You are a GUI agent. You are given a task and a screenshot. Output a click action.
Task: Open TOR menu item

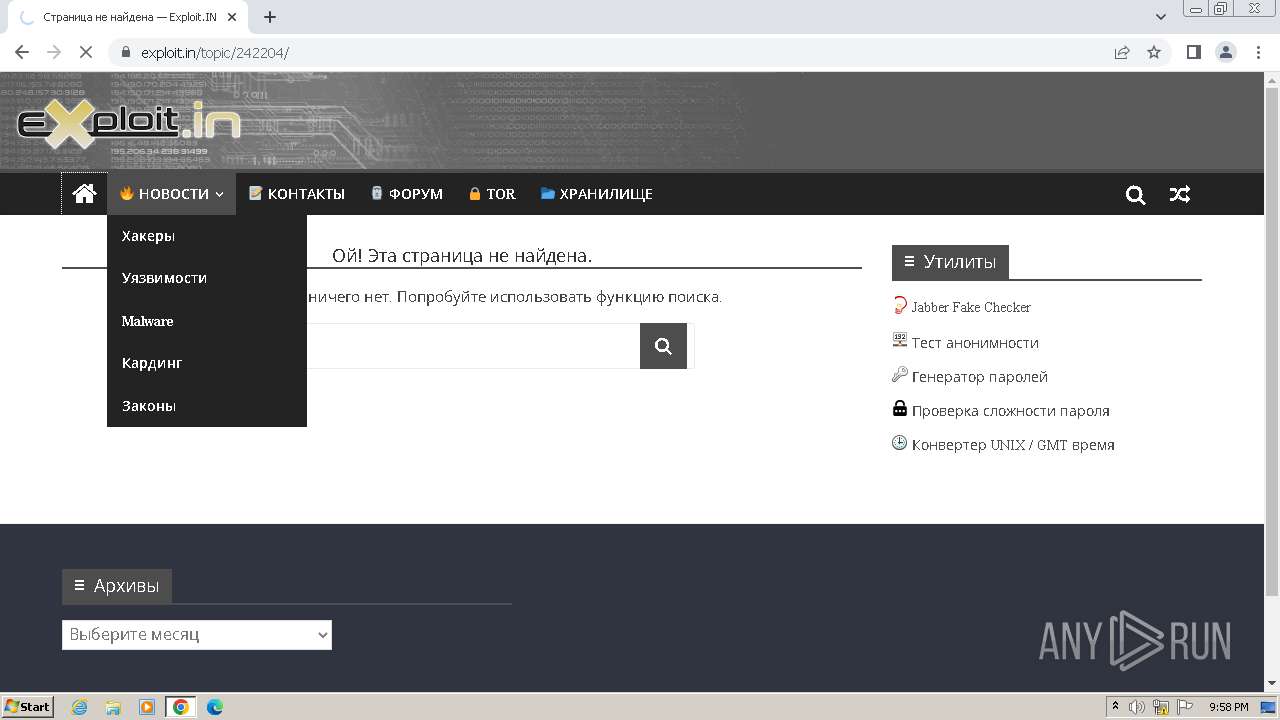click(x=492, y=194)
